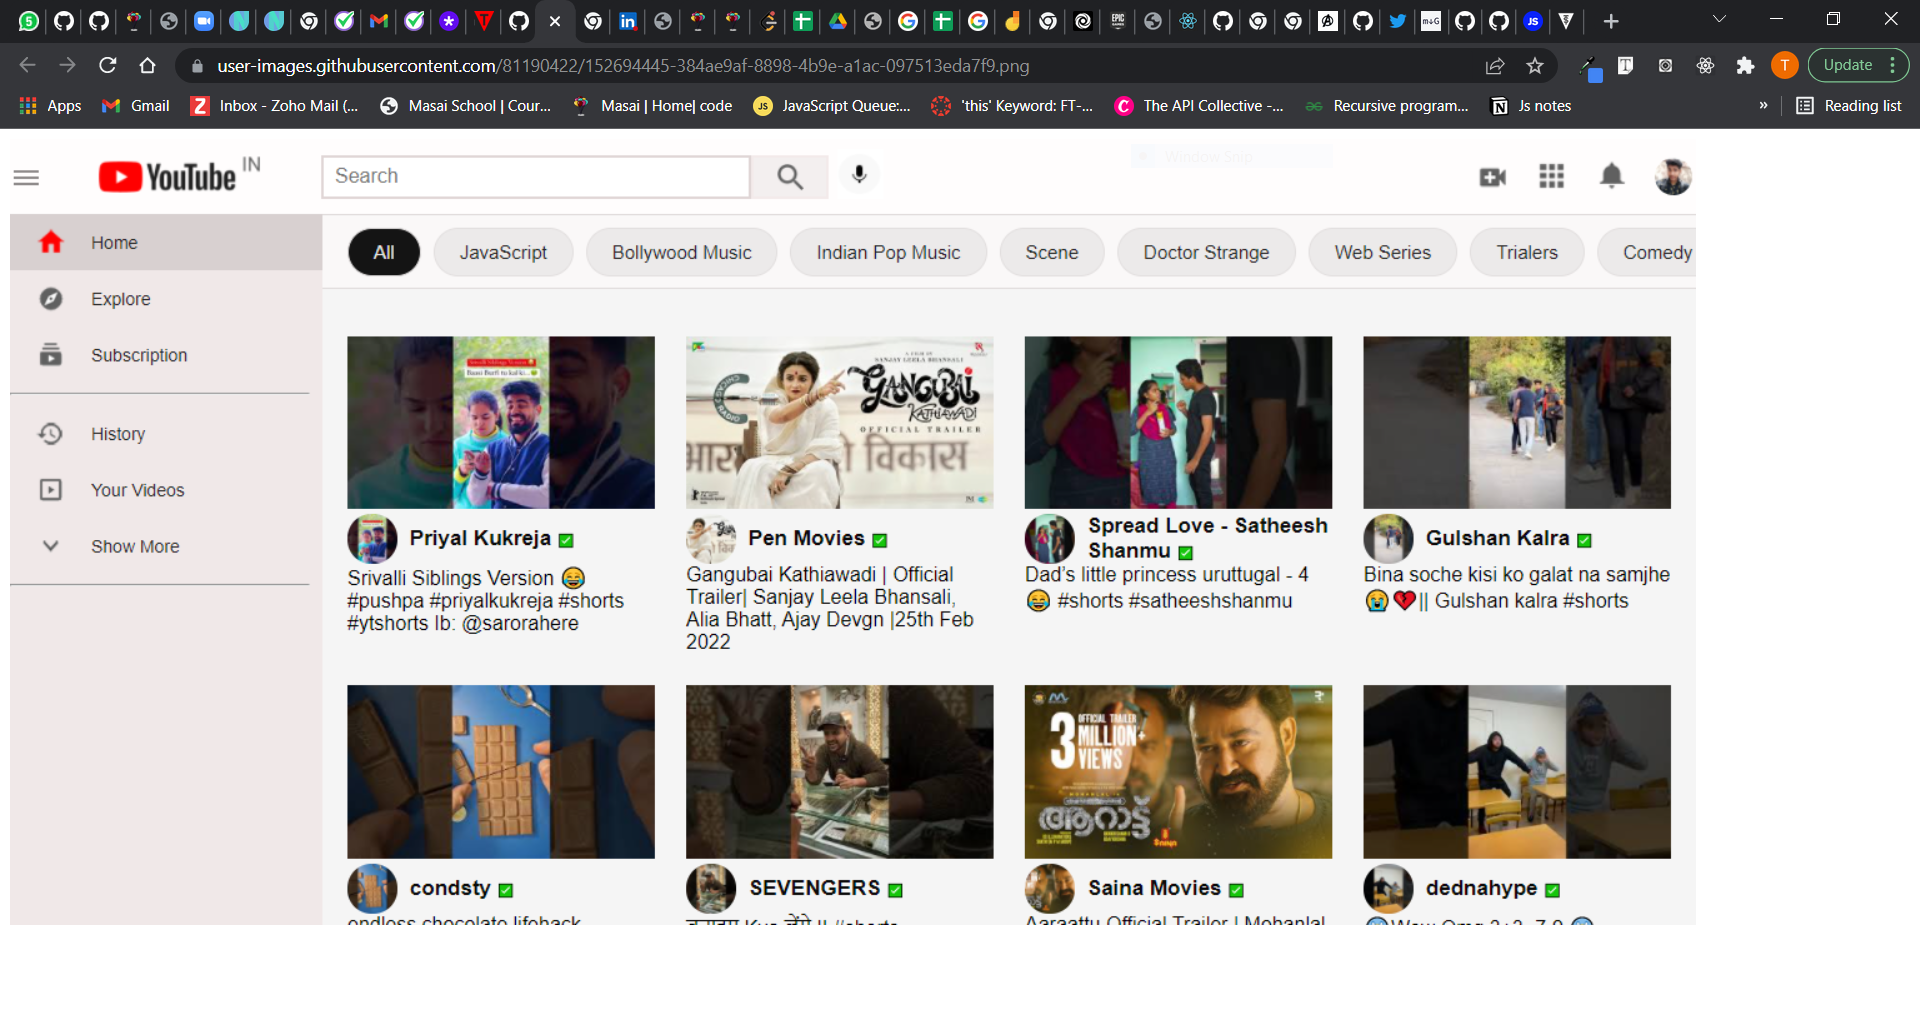Open the notifications bell

(x=1611, y=177)
